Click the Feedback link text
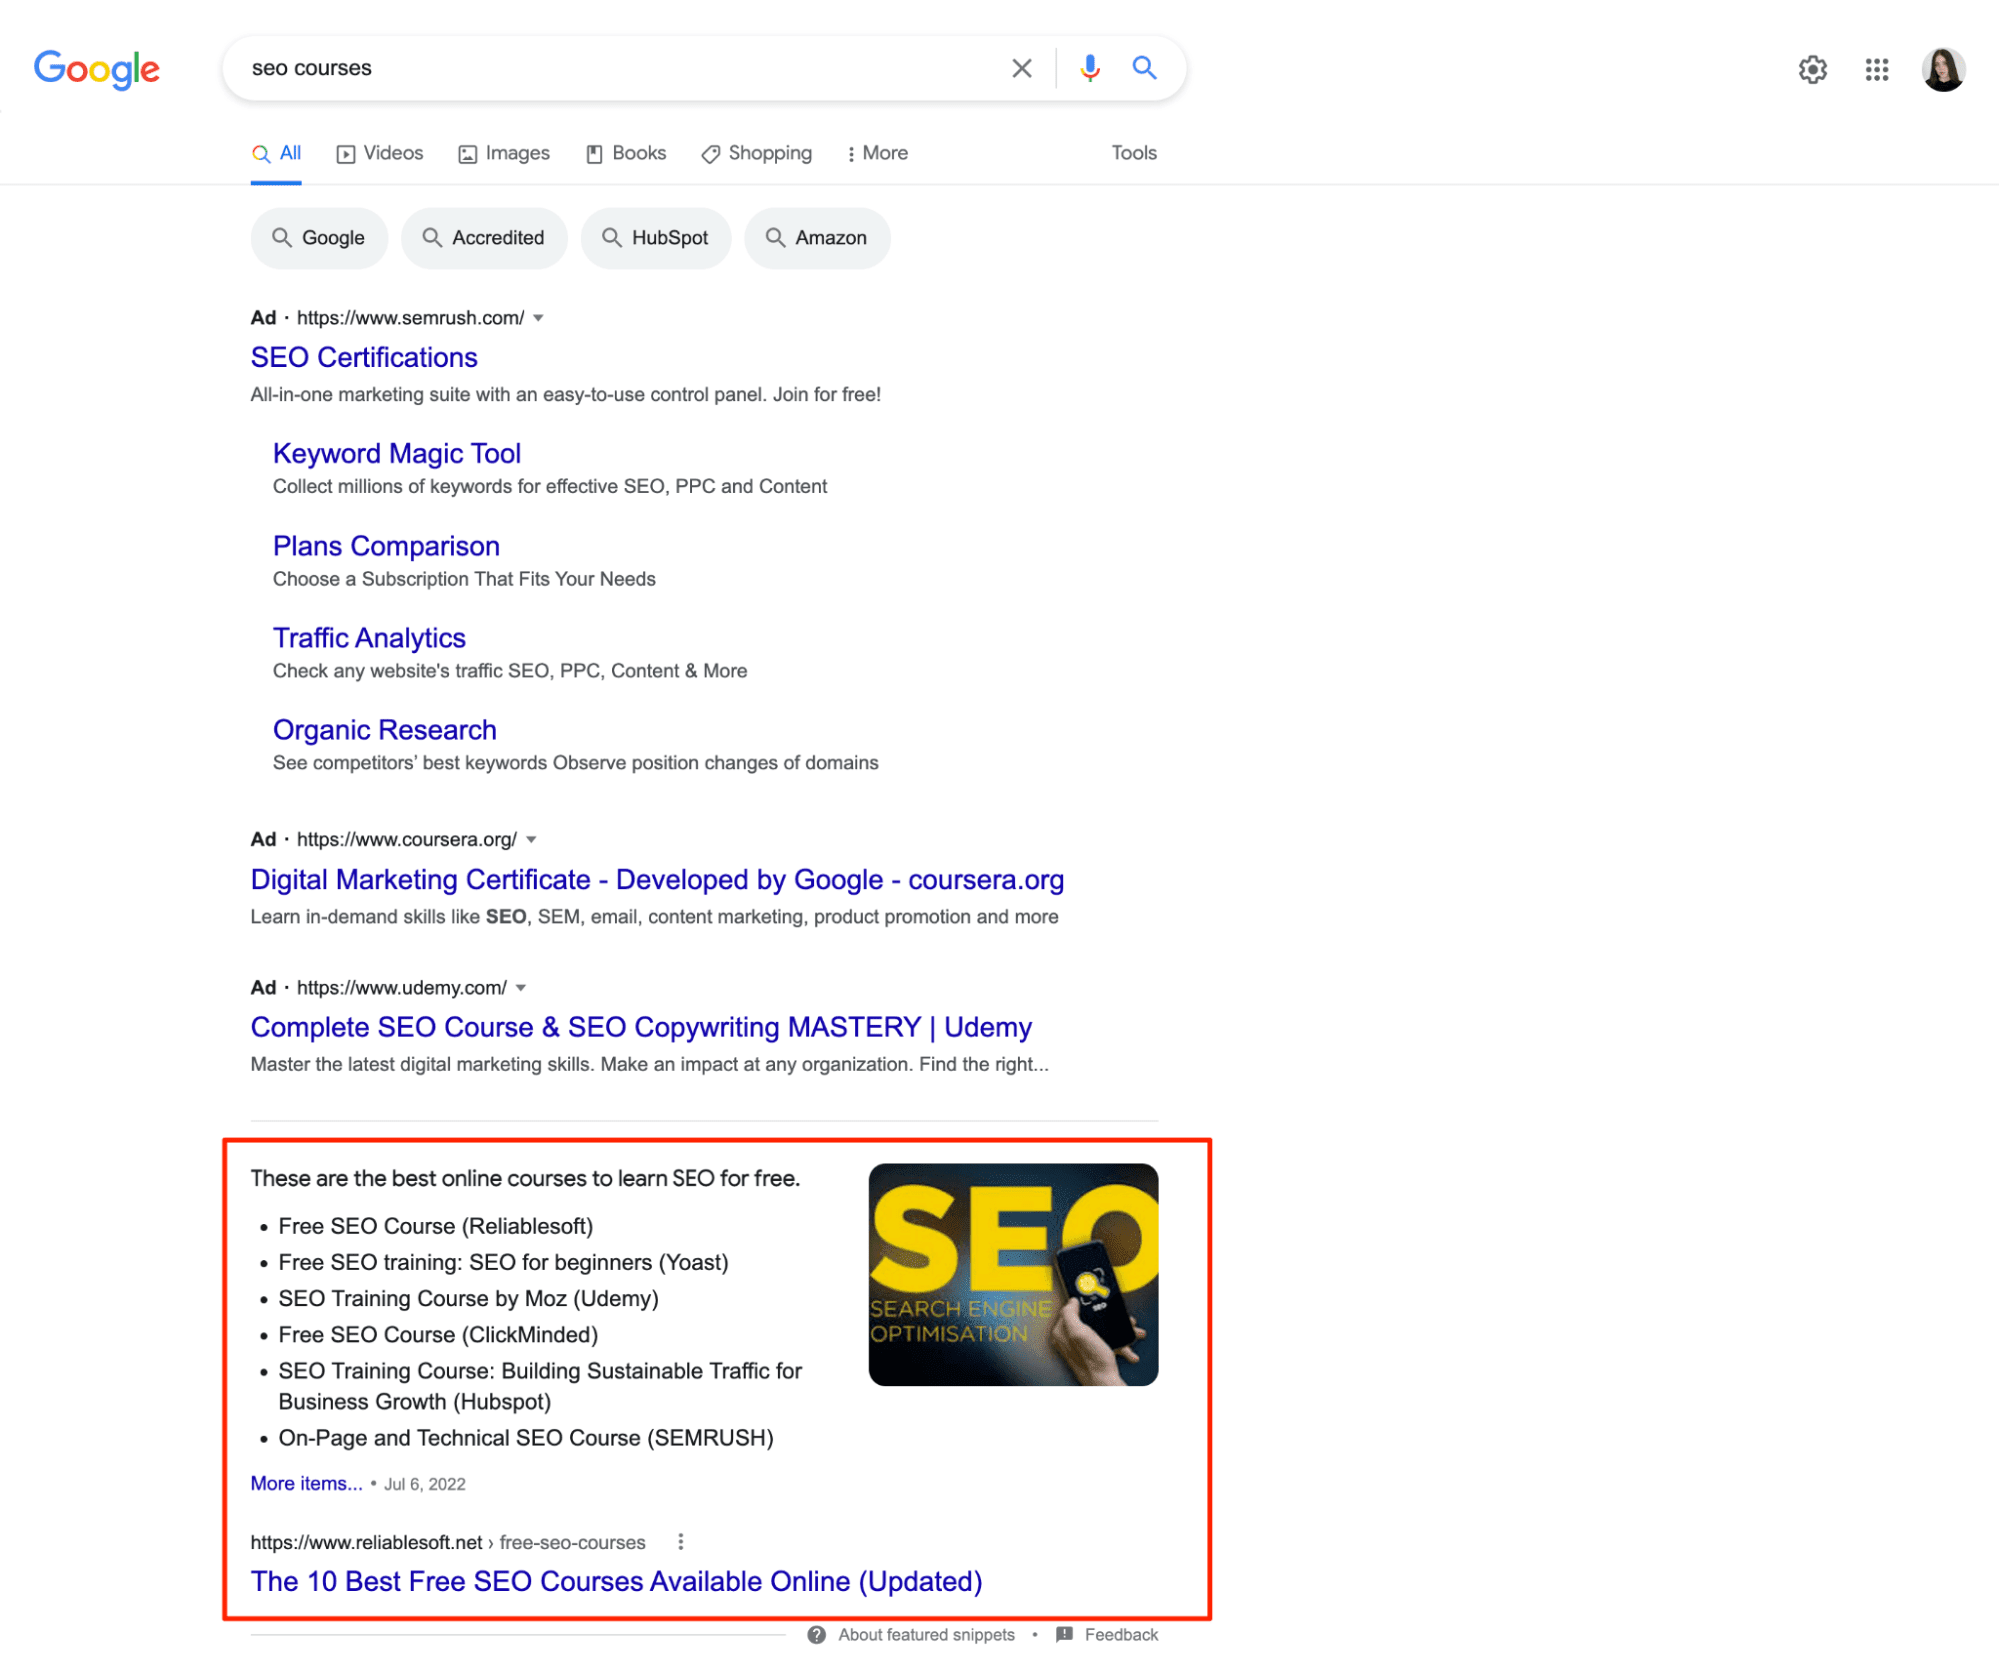Viewport: 1999px width, 1663px height. coord(1121,1634)
